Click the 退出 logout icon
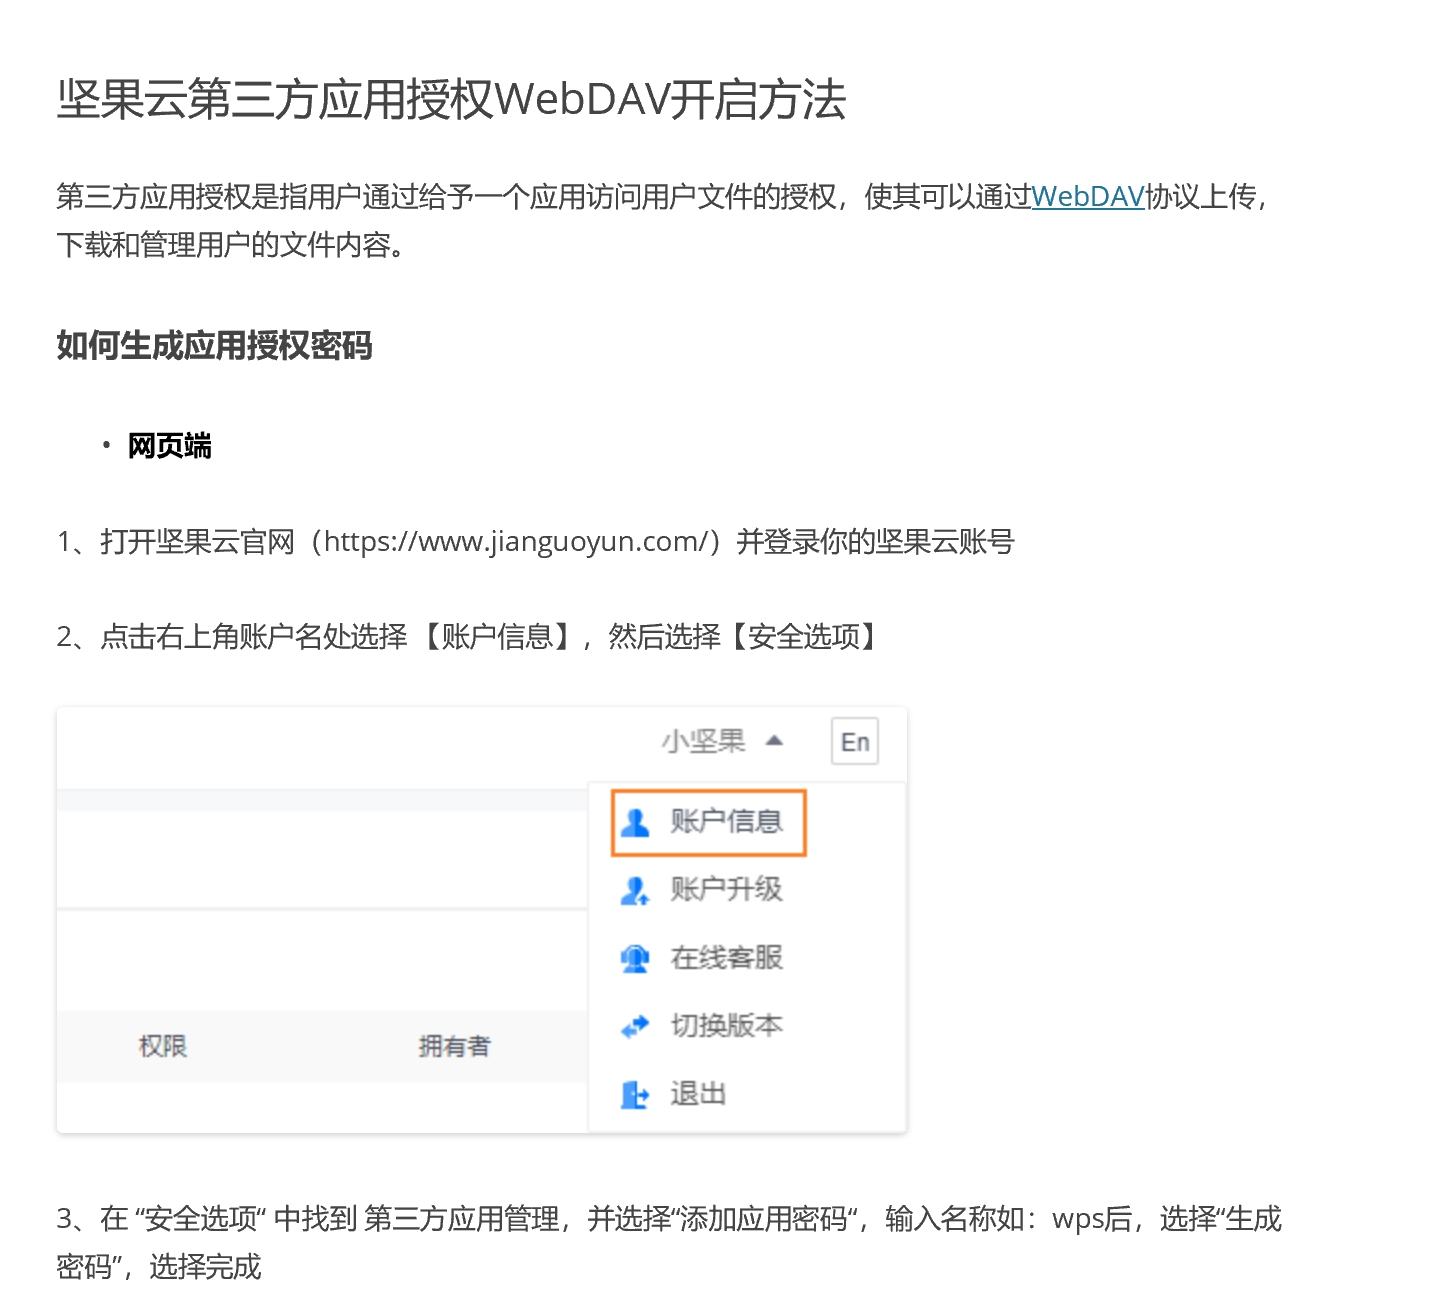This screenshot has width=1450, height=1300. click(x=635, y=1095)
